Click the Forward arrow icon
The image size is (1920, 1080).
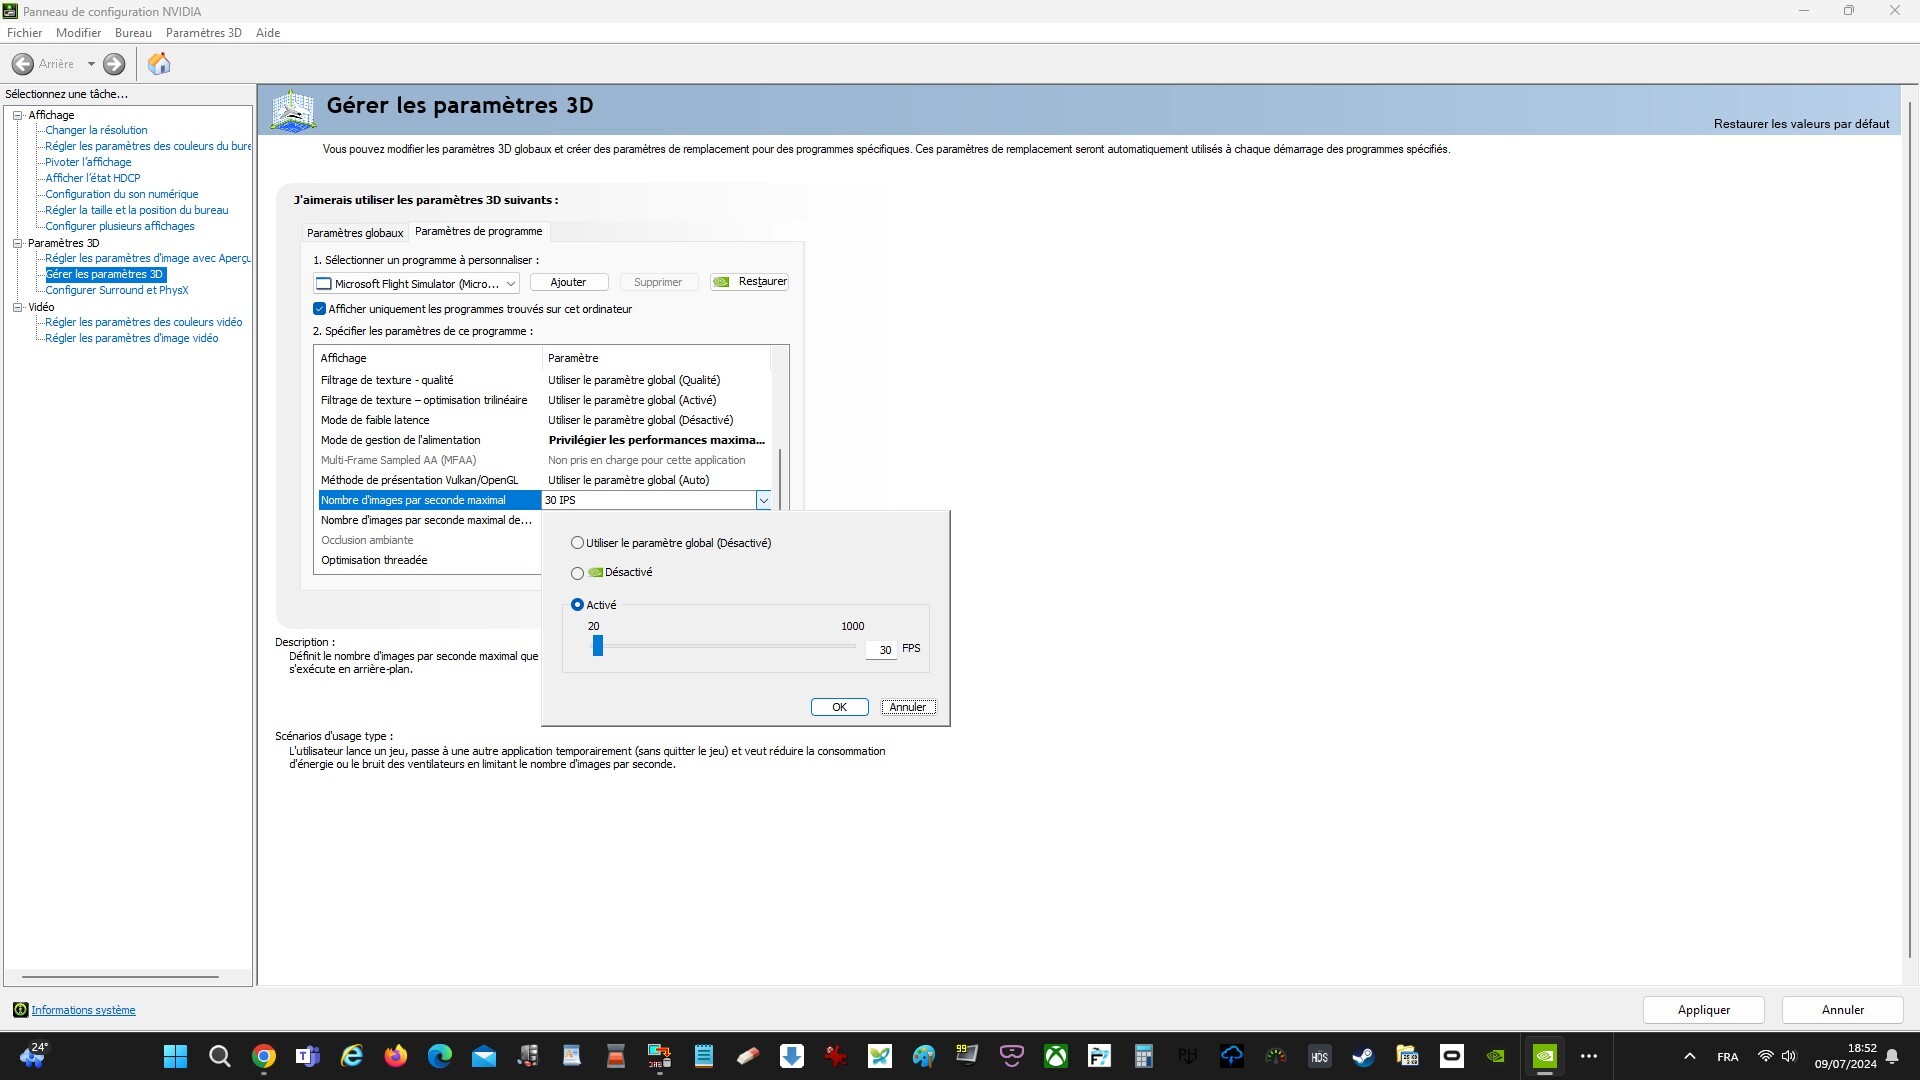coord(114,64)
